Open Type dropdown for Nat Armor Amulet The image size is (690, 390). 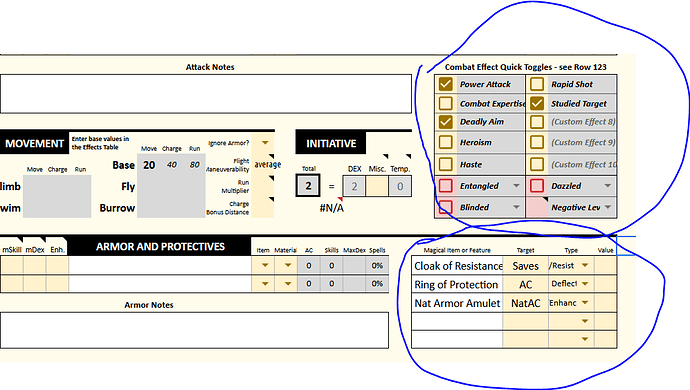pyautogui.click(x=585, y=302)
